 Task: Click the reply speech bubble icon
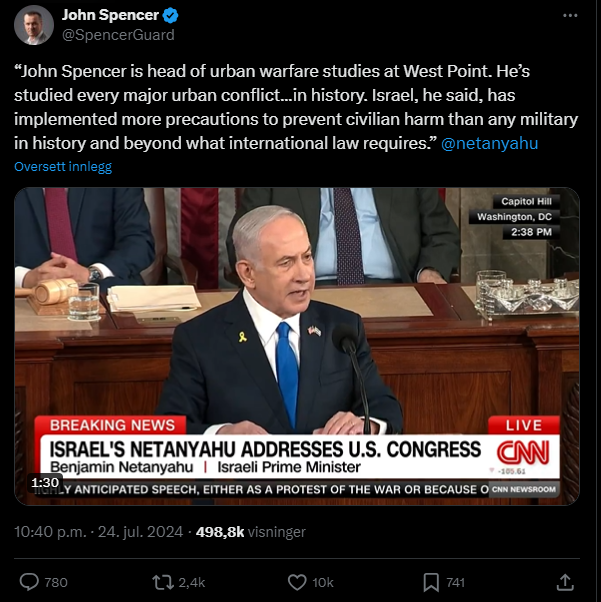pyautogui.click(x=29, y=582)
